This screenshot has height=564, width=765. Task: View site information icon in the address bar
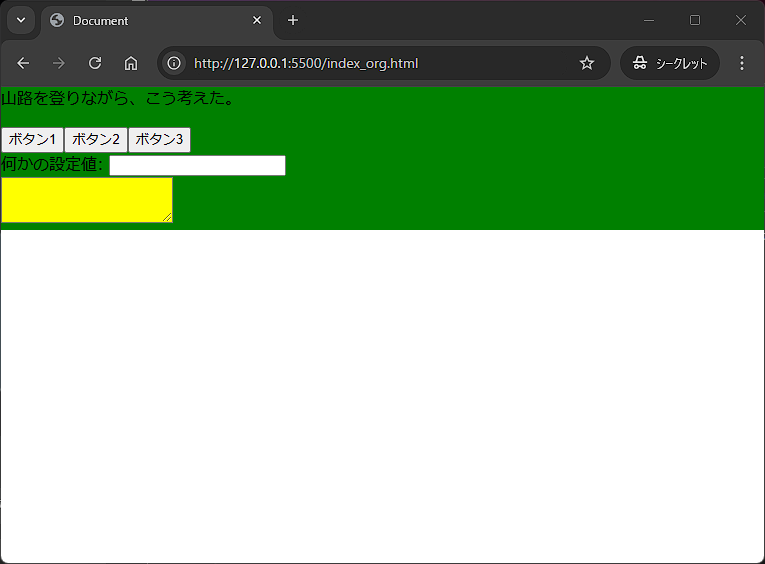point(174,63)
